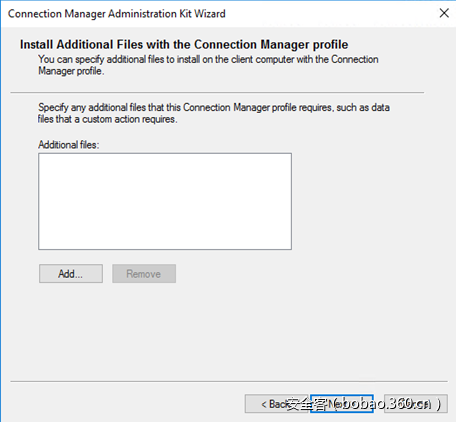The width and height of the screenshot is (456, 422).
Task: Click the separator line above the navigation buttons
Action: pyautogui.click(x=229, y=381)
